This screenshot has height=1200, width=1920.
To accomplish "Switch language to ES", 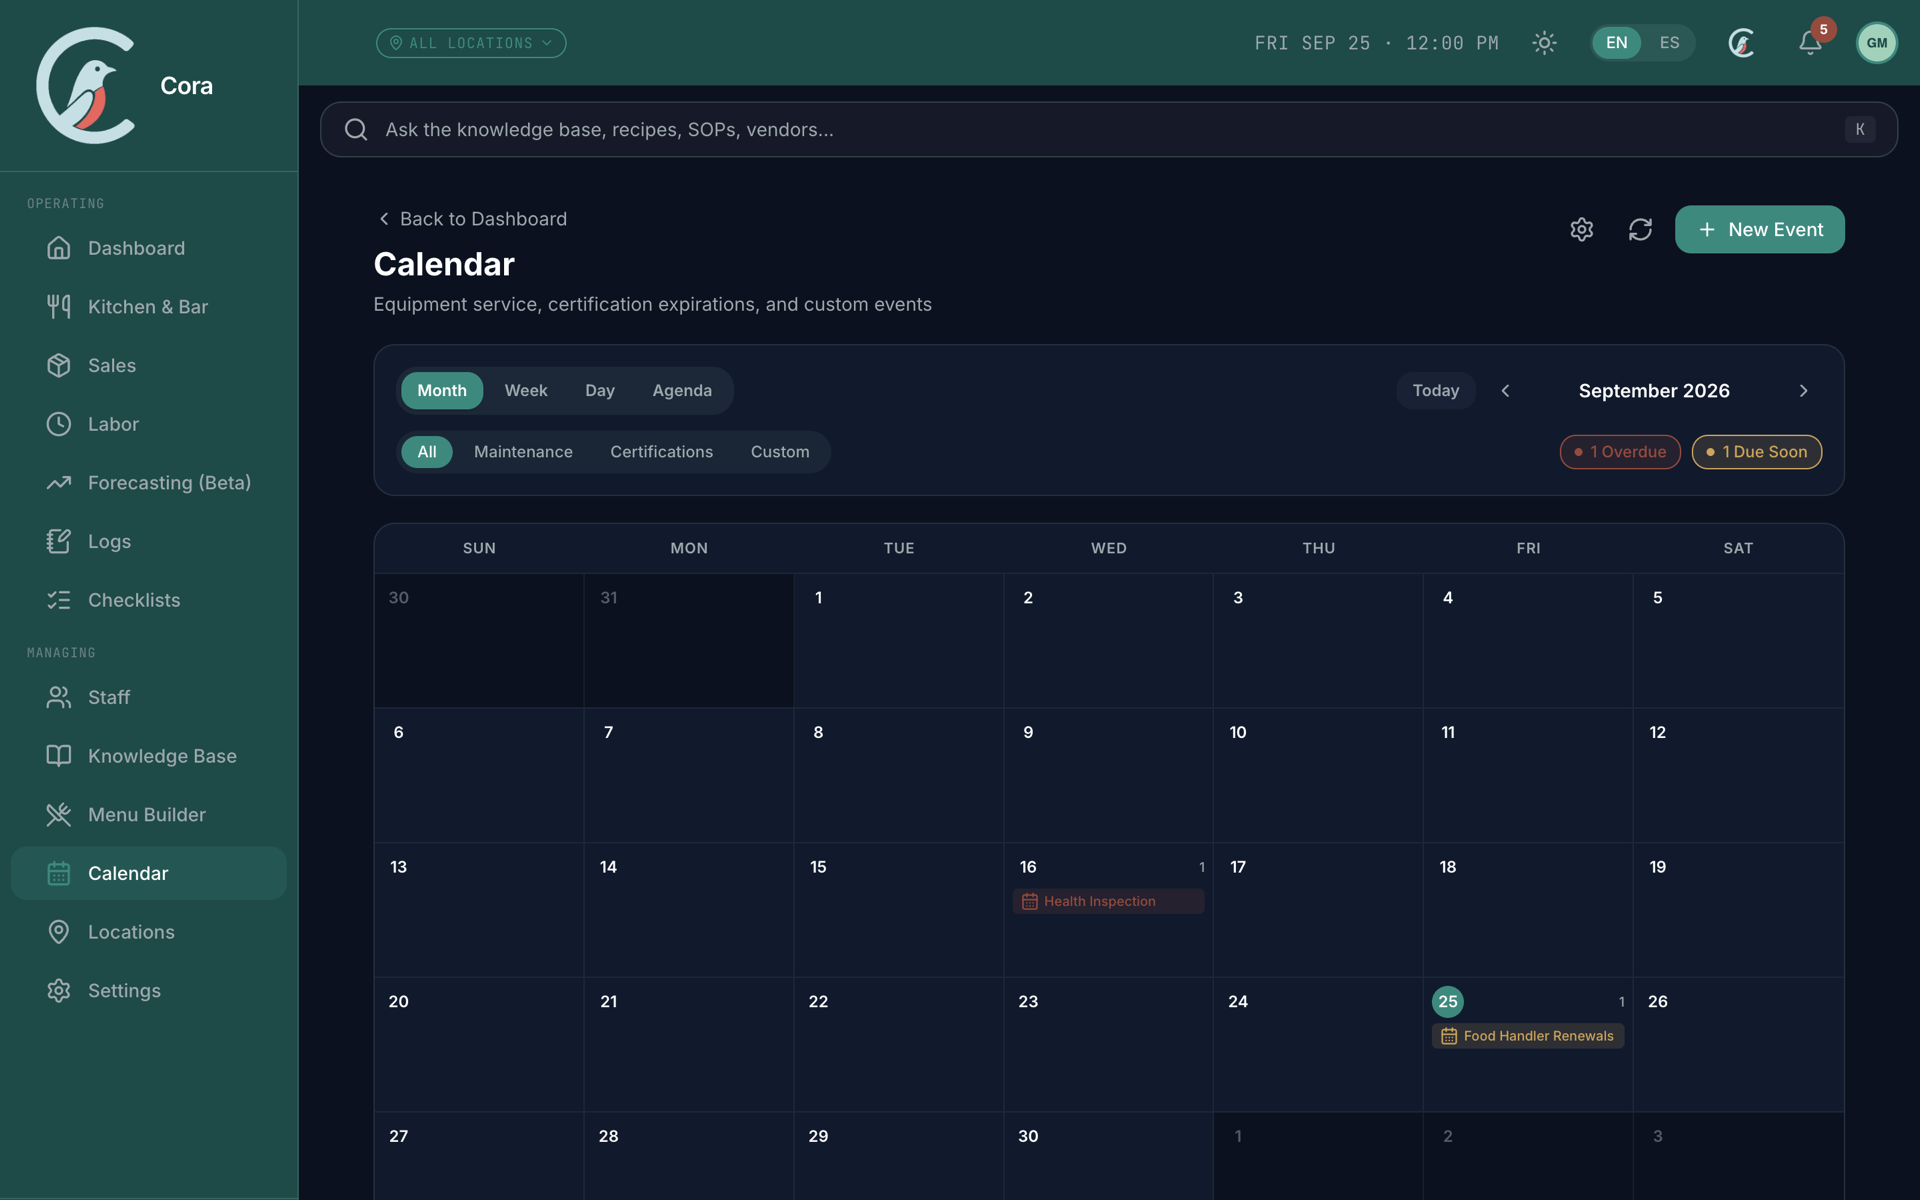I will click(1669, 43).
